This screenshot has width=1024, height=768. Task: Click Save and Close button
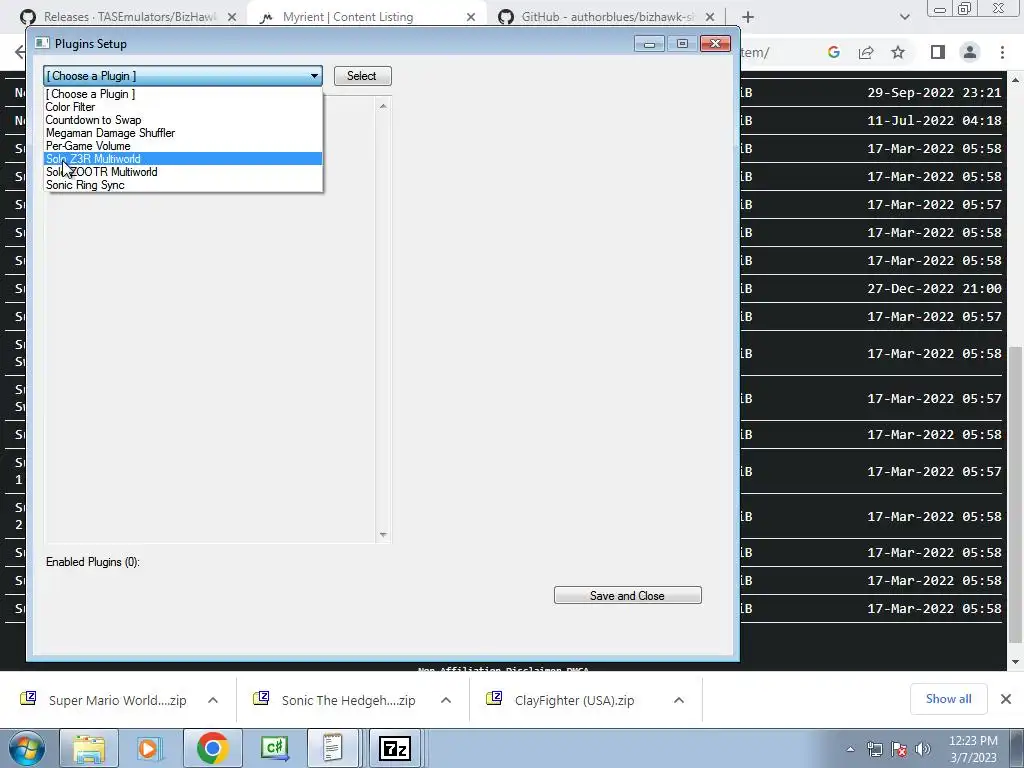[628, 596]
